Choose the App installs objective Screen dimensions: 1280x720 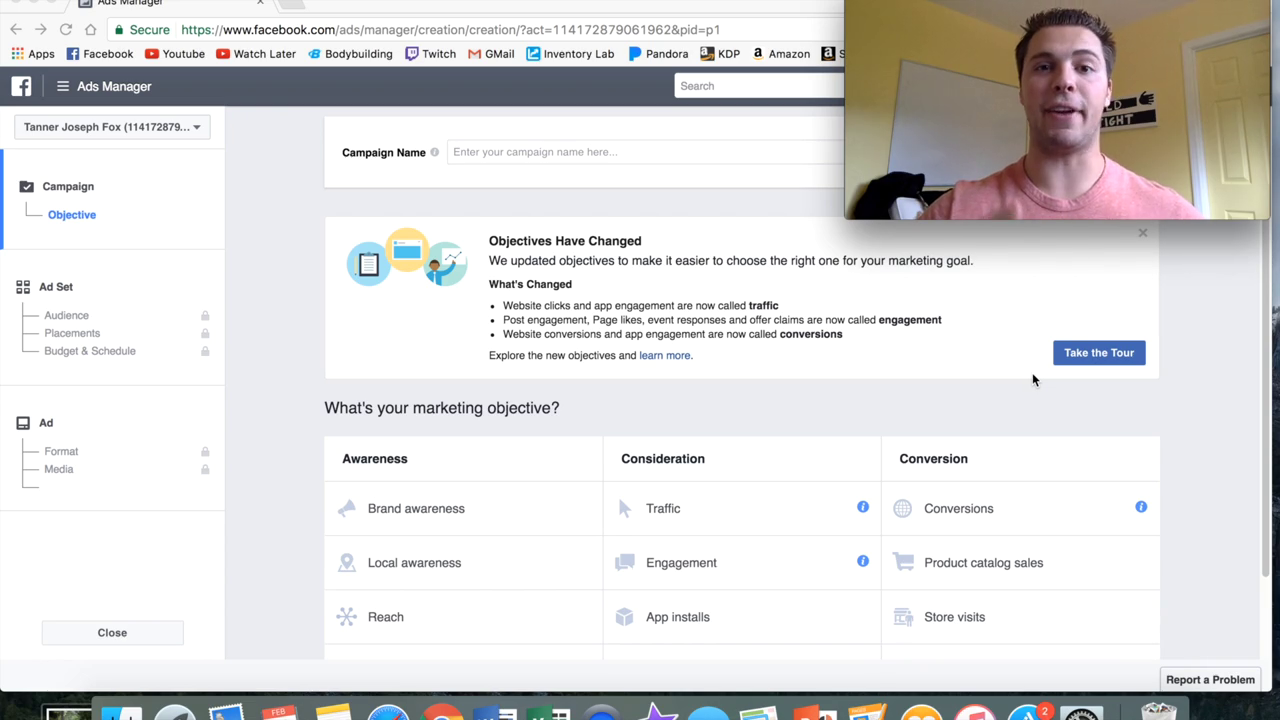[741, 617]
